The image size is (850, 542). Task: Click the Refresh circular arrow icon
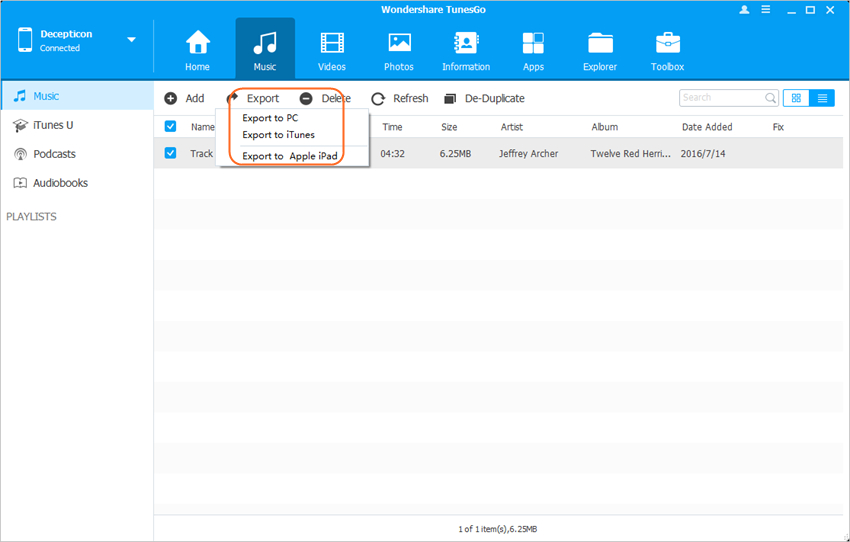378,99
